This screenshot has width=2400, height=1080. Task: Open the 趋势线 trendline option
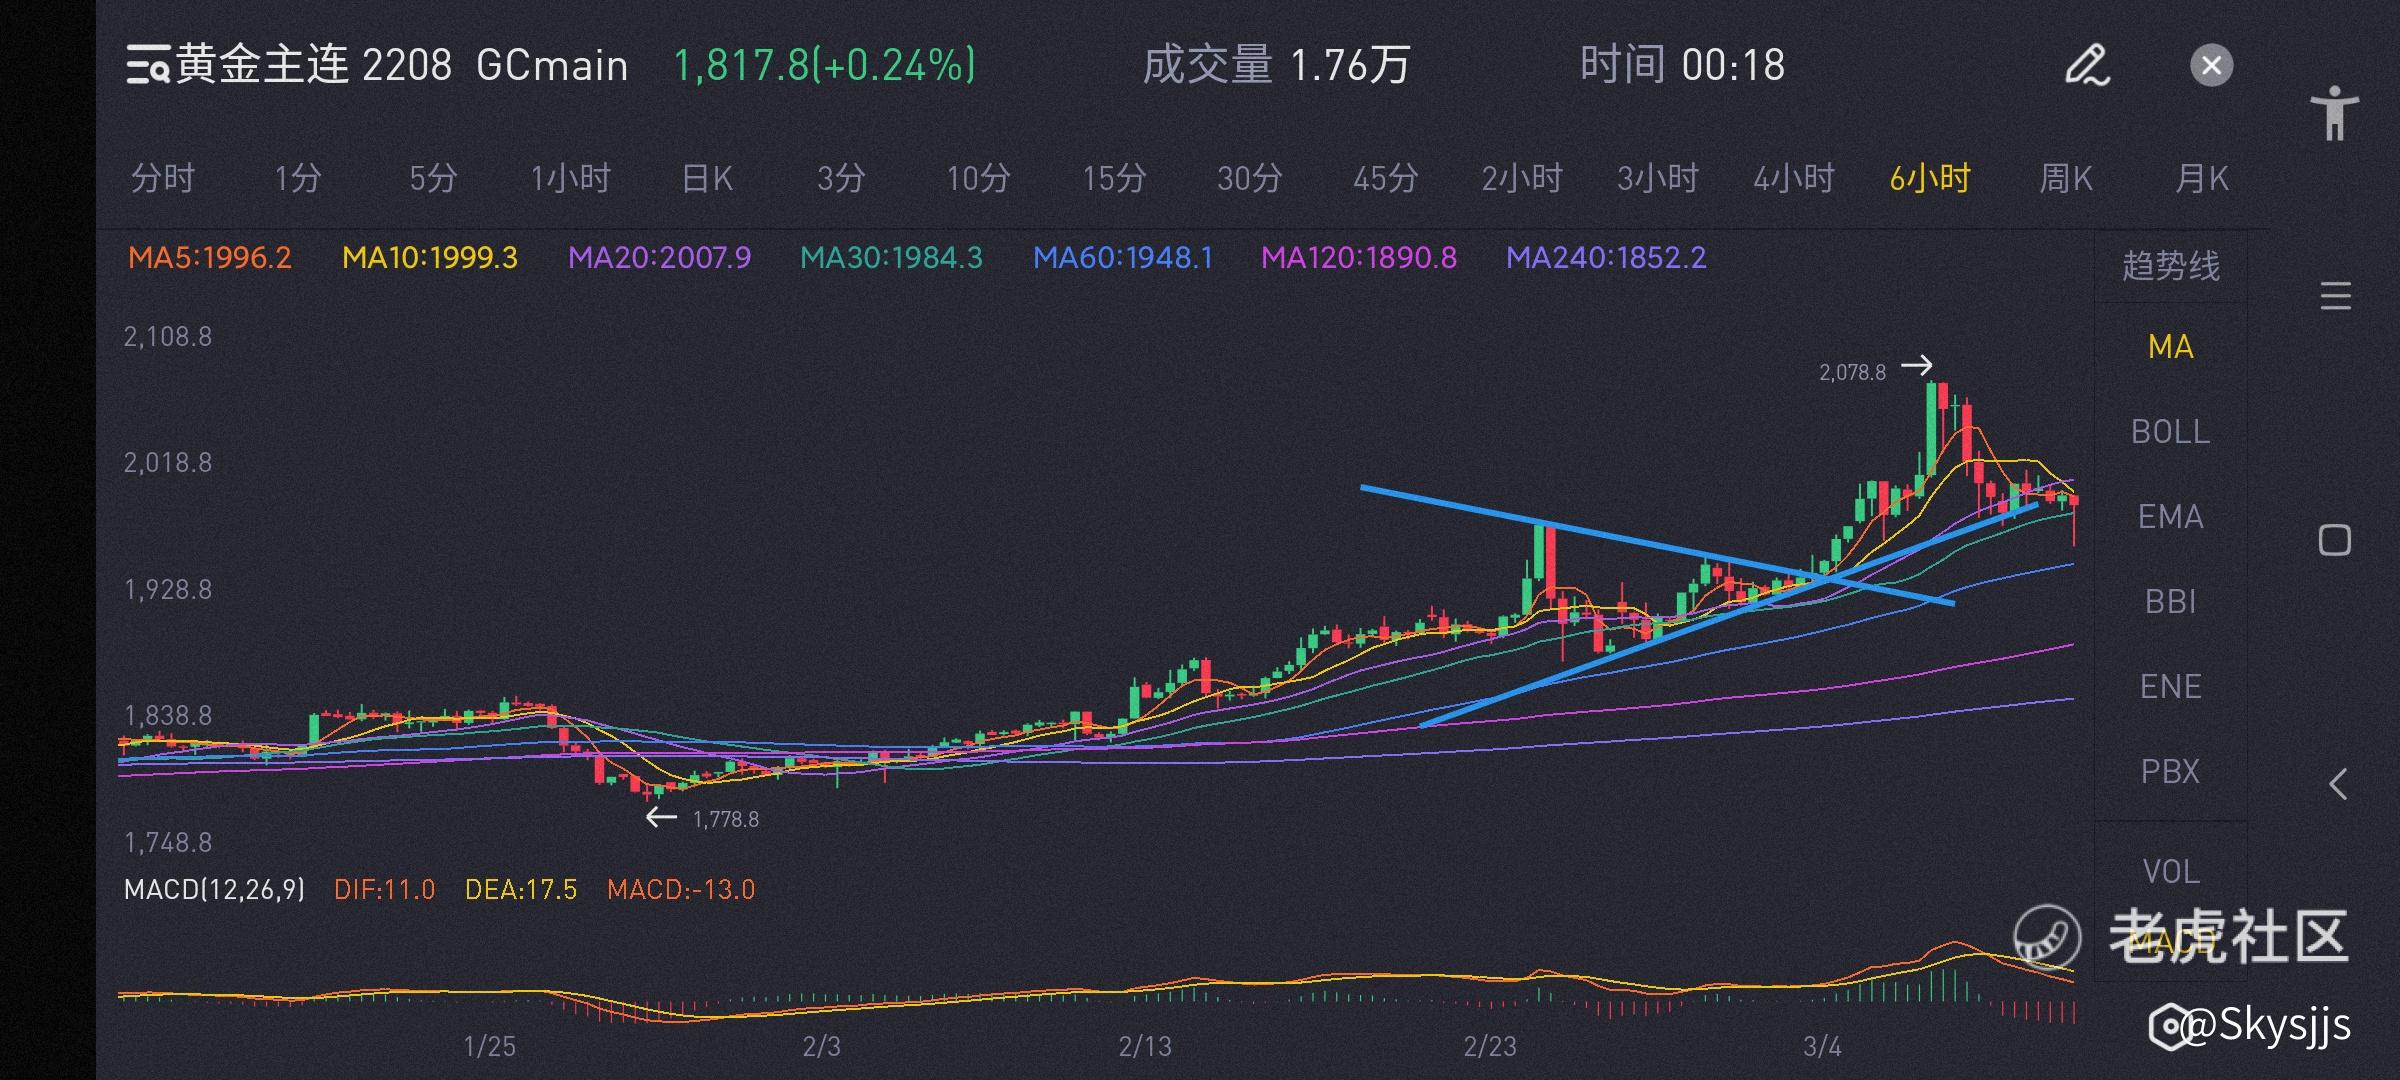click(2171, 266)
